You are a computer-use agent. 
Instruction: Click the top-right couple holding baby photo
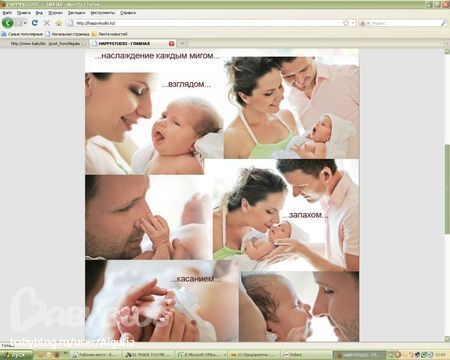[x=291, y=107]
